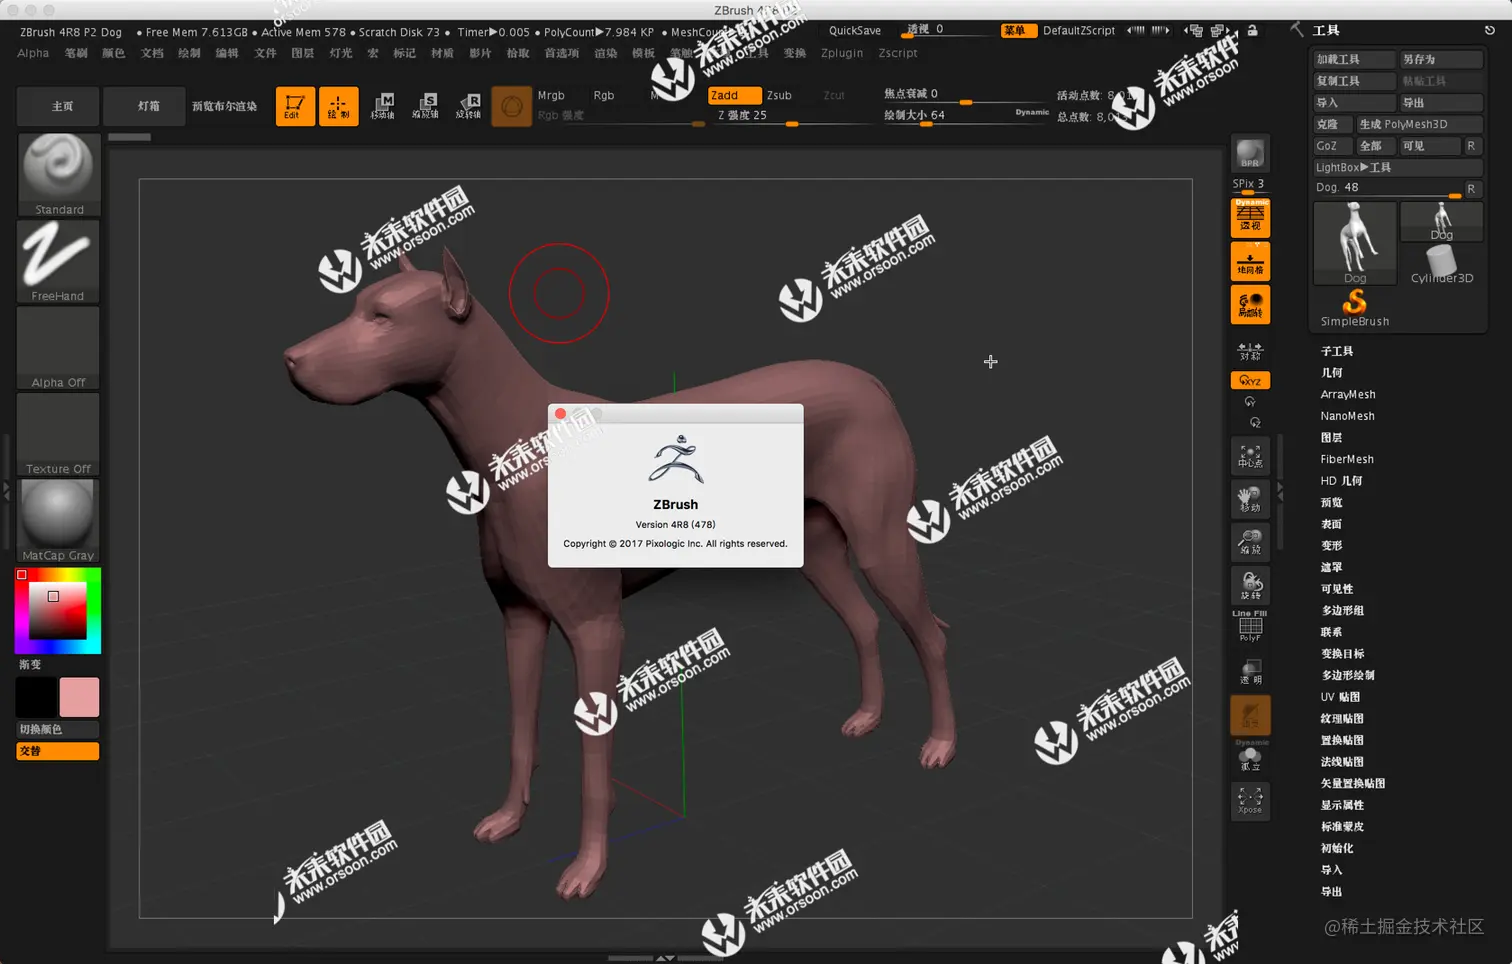Choose the Rotate gizmo (R) icon
Viewport: 1512px width, 964px height.
click(468, 106)
